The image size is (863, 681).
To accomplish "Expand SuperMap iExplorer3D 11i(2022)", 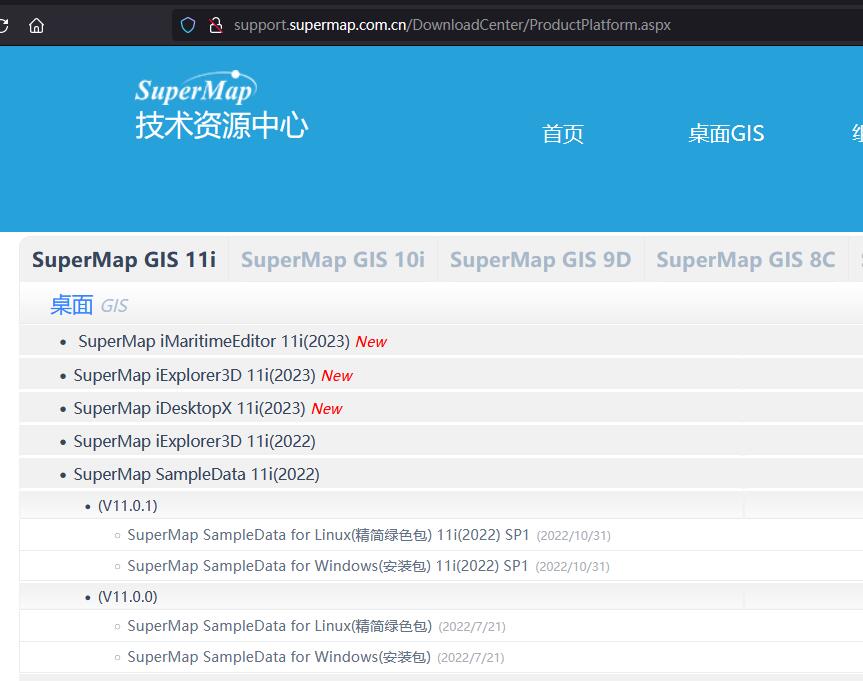I will pos(194,442).
